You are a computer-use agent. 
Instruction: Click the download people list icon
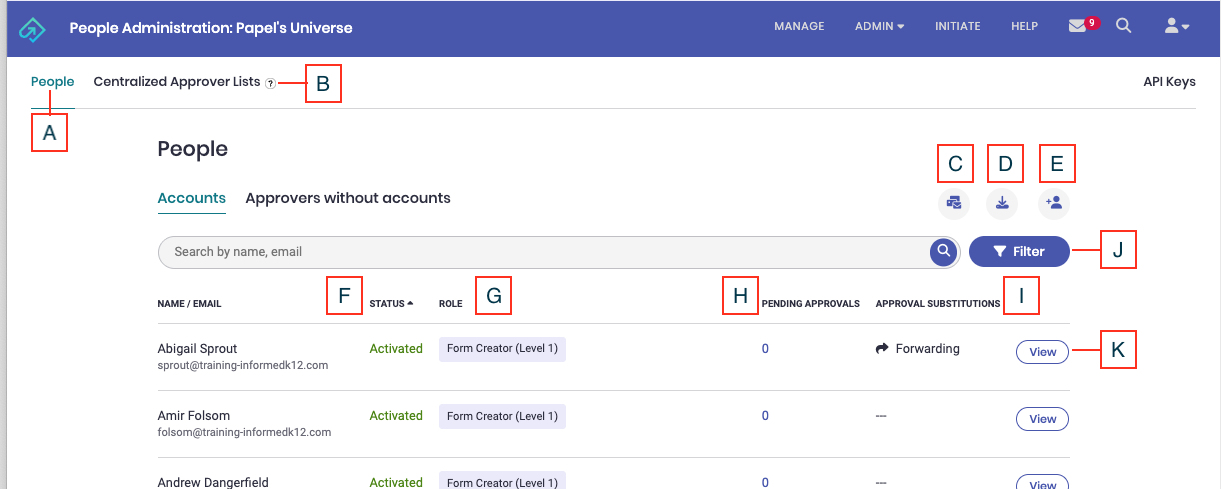pos(1002,203)
